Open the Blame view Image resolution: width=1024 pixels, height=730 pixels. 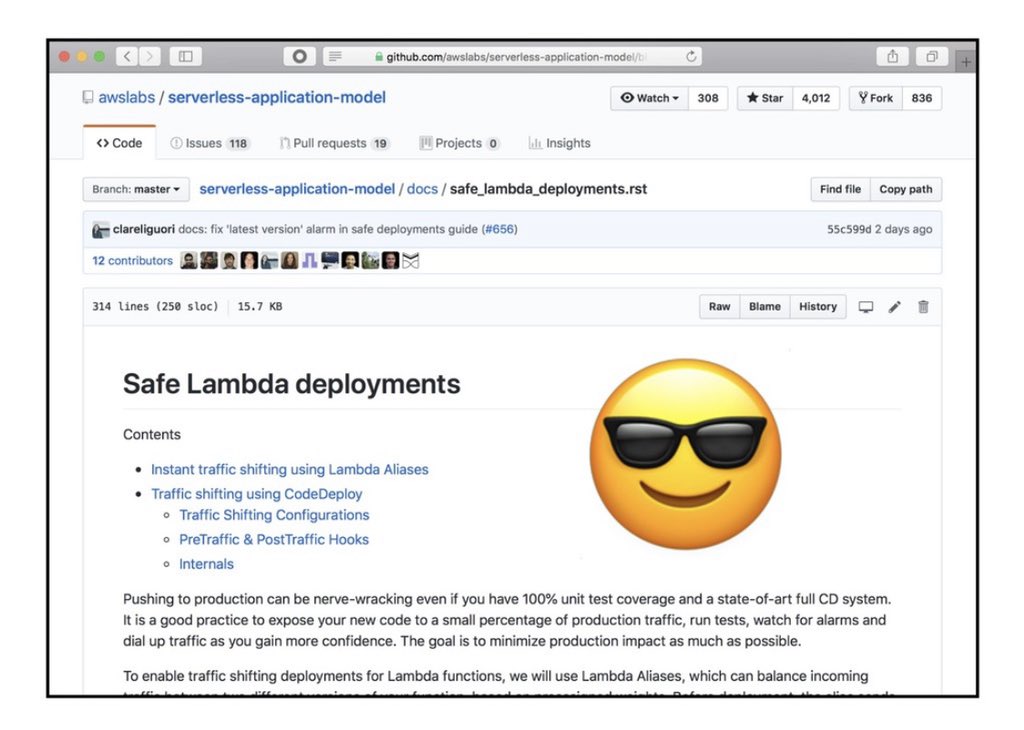click(x=765, y=307)
